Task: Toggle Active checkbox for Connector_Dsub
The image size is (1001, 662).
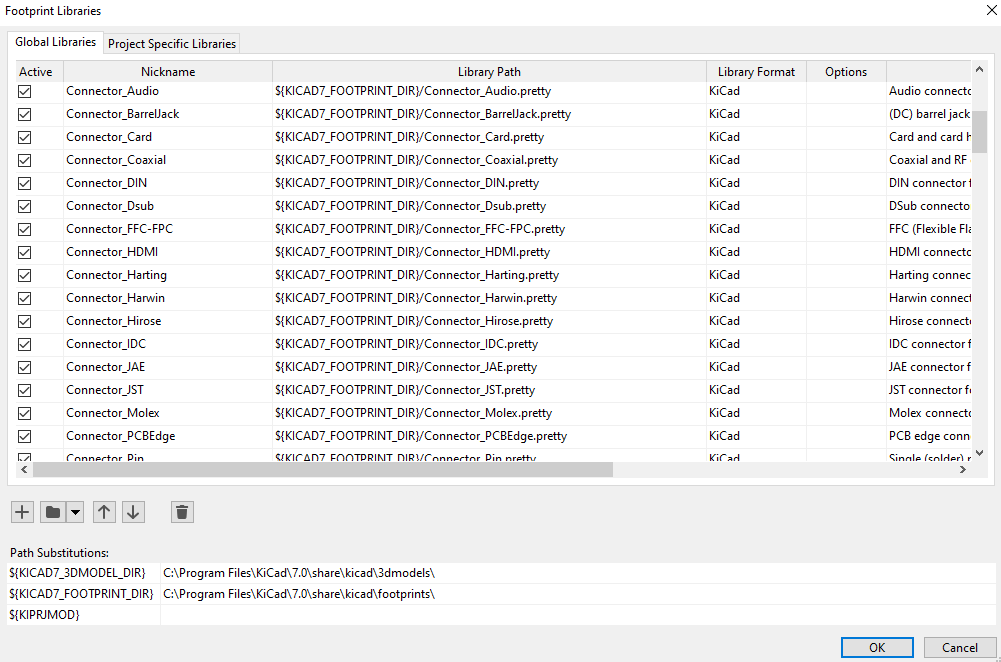Action: (24, 206)
